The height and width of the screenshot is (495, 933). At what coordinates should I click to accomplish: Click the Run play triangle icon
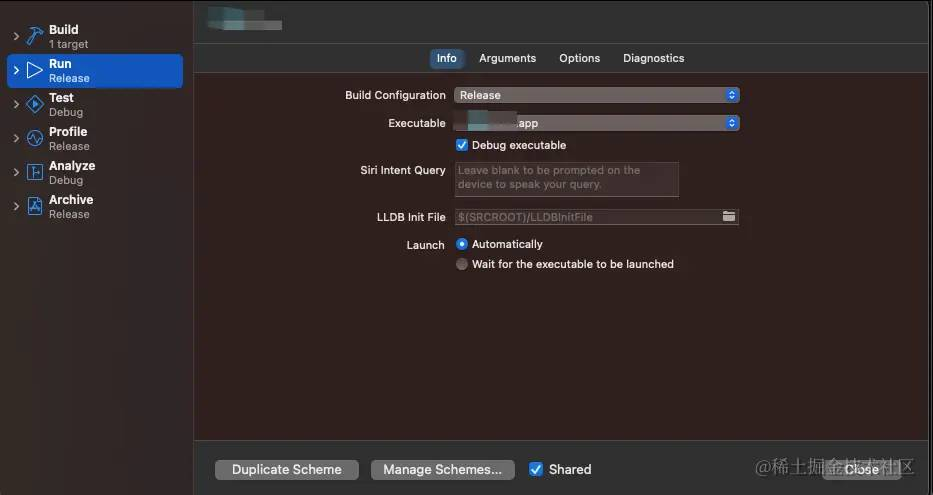point(35,70)
